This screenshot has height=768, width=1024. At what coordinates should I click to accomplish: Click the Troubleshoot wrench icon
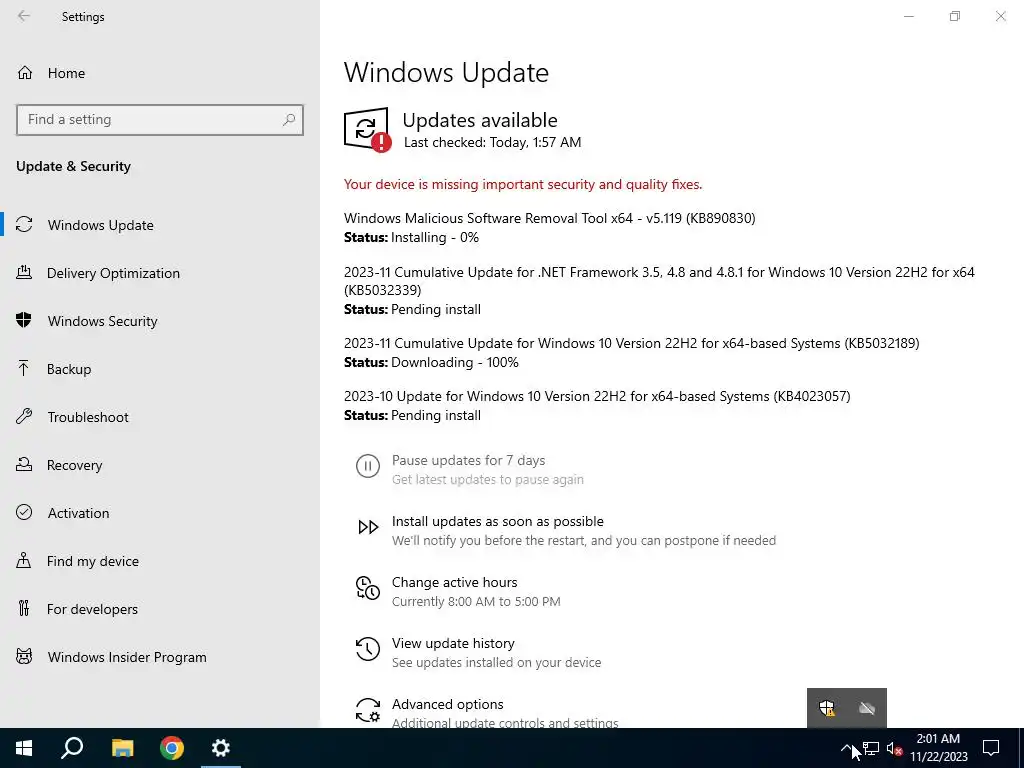click(24, 417)
